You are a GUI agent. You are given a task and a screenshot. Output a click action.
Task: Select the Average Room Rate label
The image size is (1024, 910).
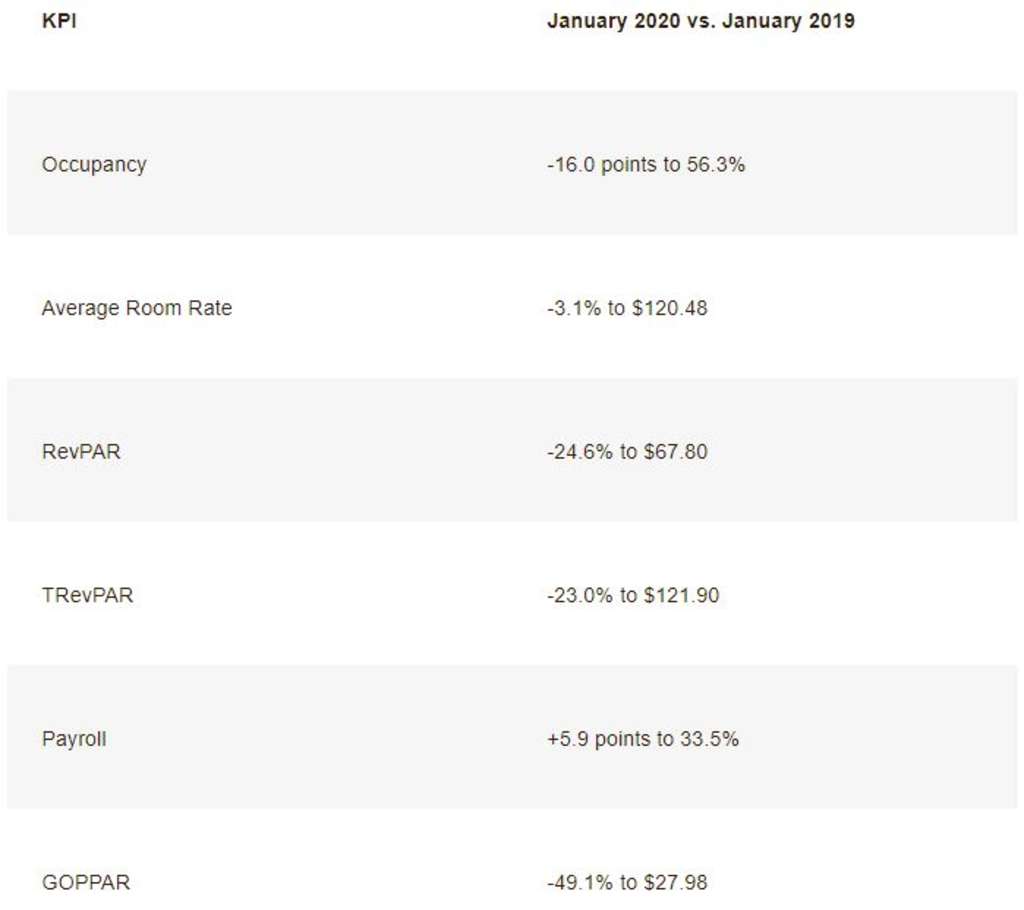pyautogui.click(x=136, y=308)
